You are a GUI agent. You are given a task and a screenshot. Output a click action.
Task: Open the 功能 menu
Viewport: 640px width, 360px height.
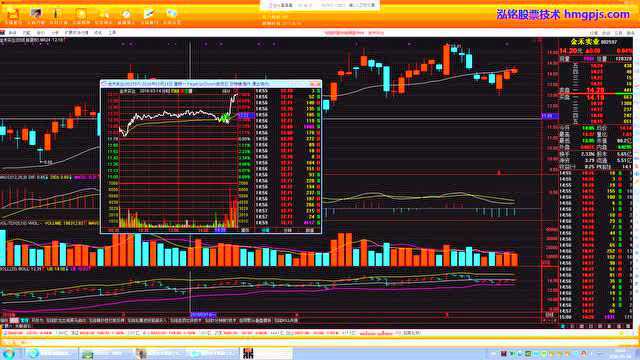click(x=27, y=33)
